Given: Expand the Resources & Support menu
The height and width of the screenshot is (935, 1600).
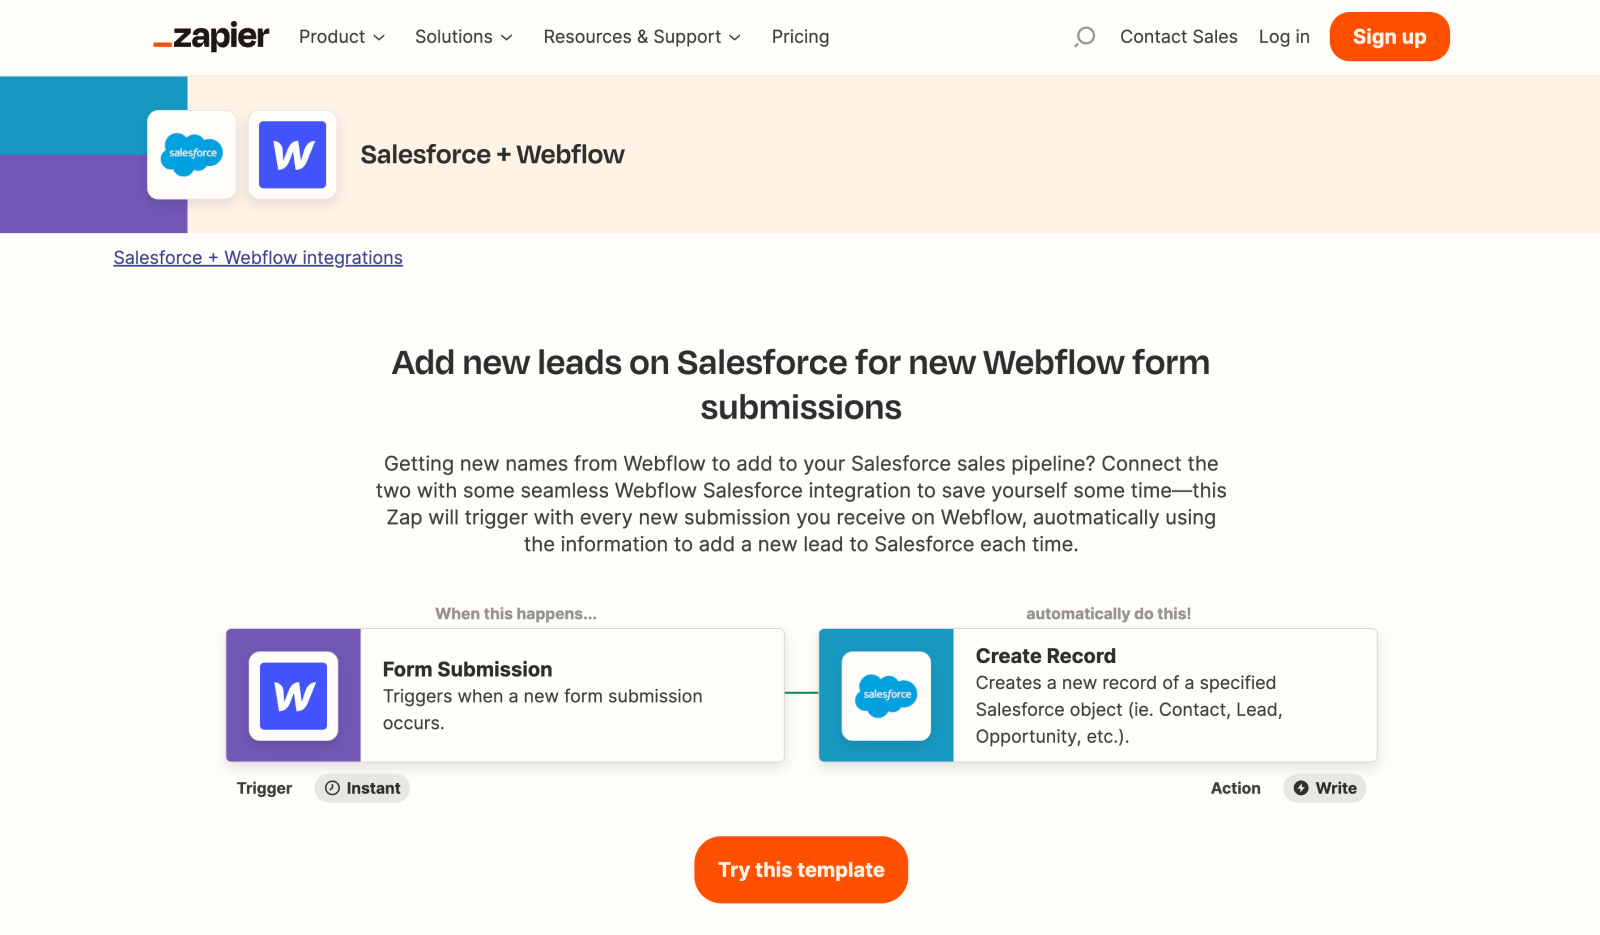Looking at the screenshot, I should click(641, 36).
